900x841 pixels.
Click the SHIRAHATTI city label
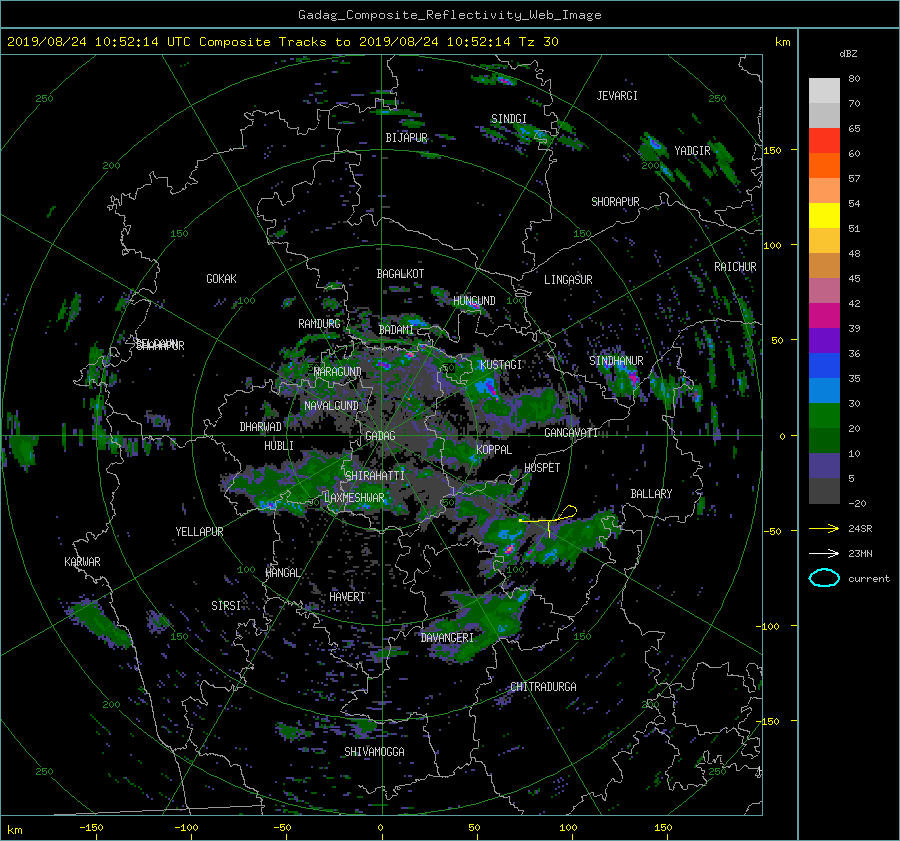[x=375, y=476]
